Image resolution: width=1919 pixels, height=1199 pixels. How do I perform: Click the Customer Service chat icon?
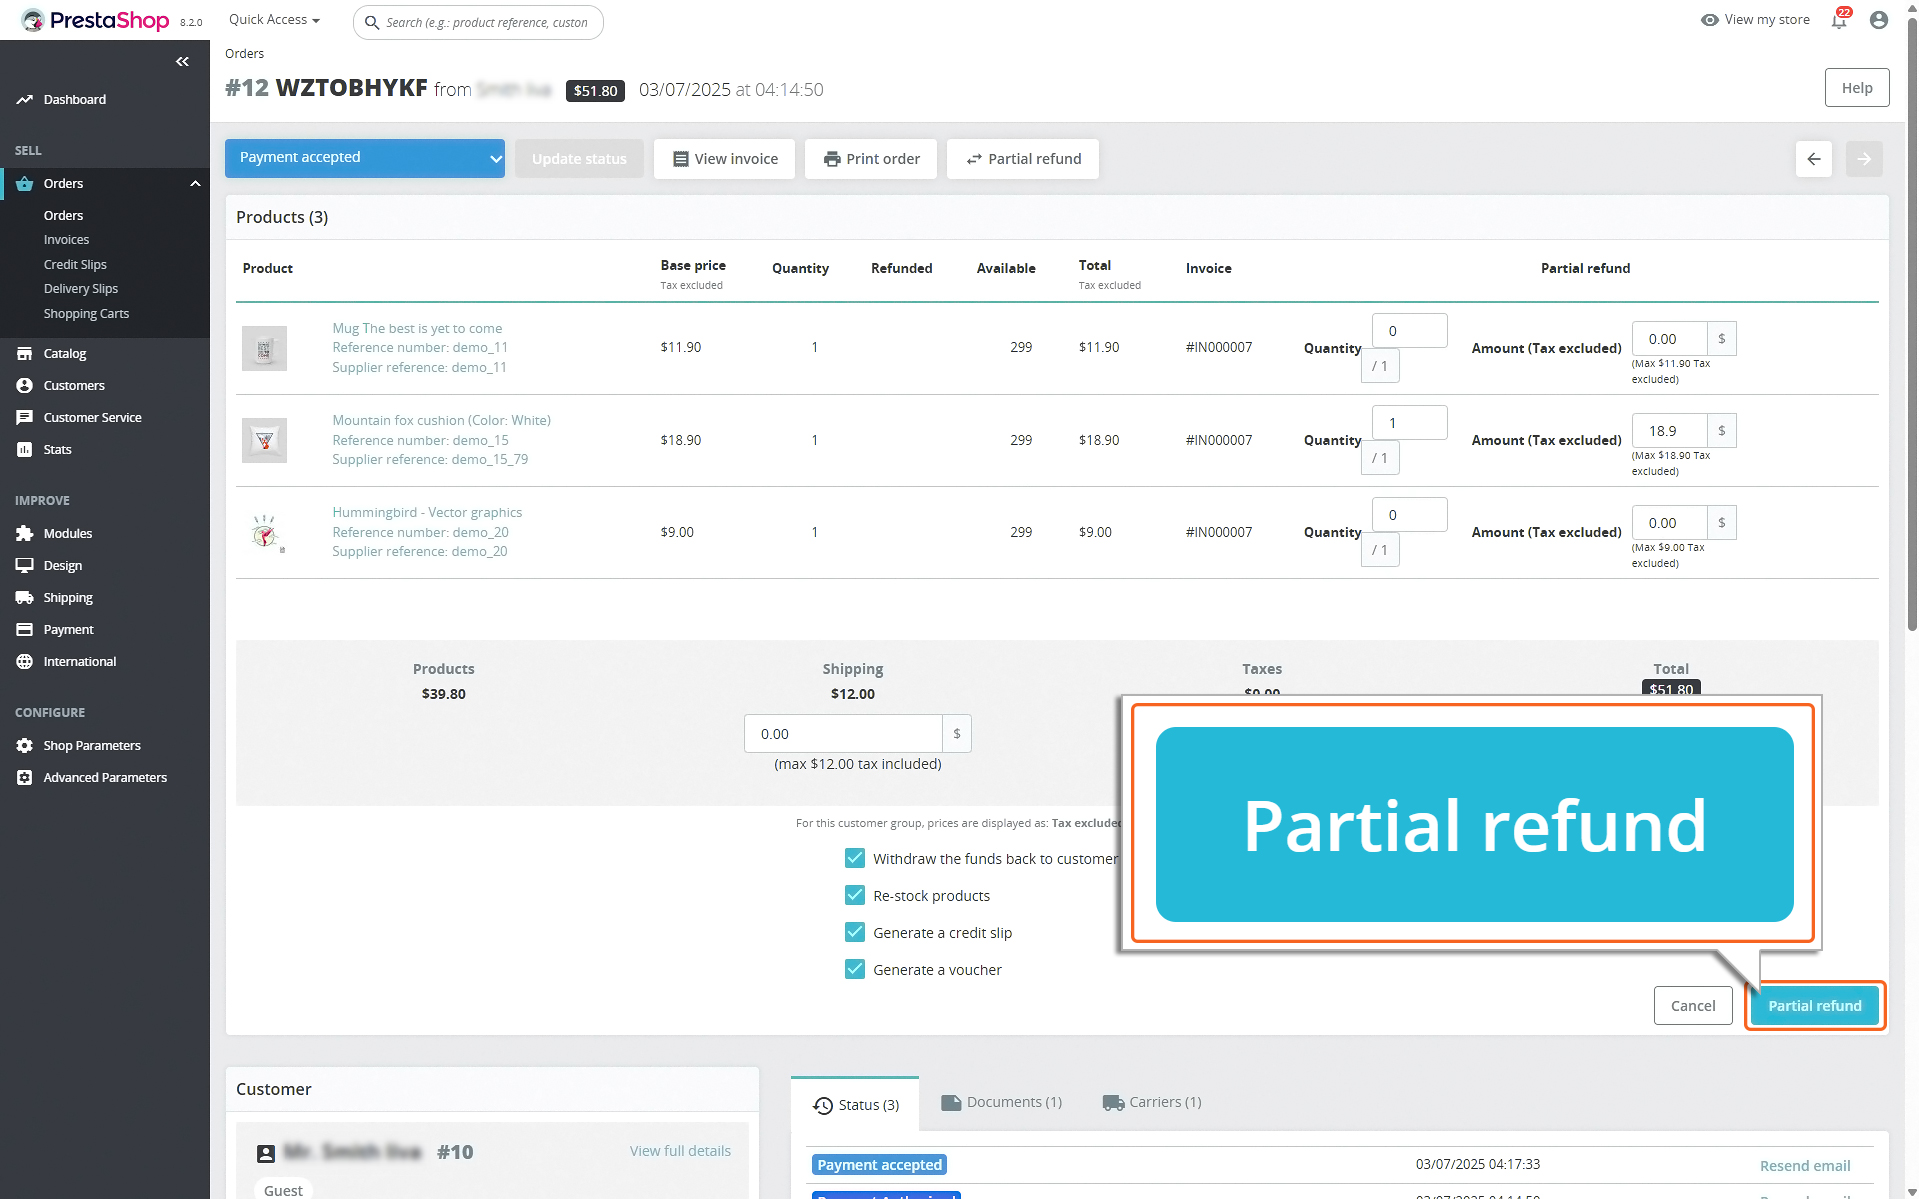pyautogui.click(x=25, y=417)
